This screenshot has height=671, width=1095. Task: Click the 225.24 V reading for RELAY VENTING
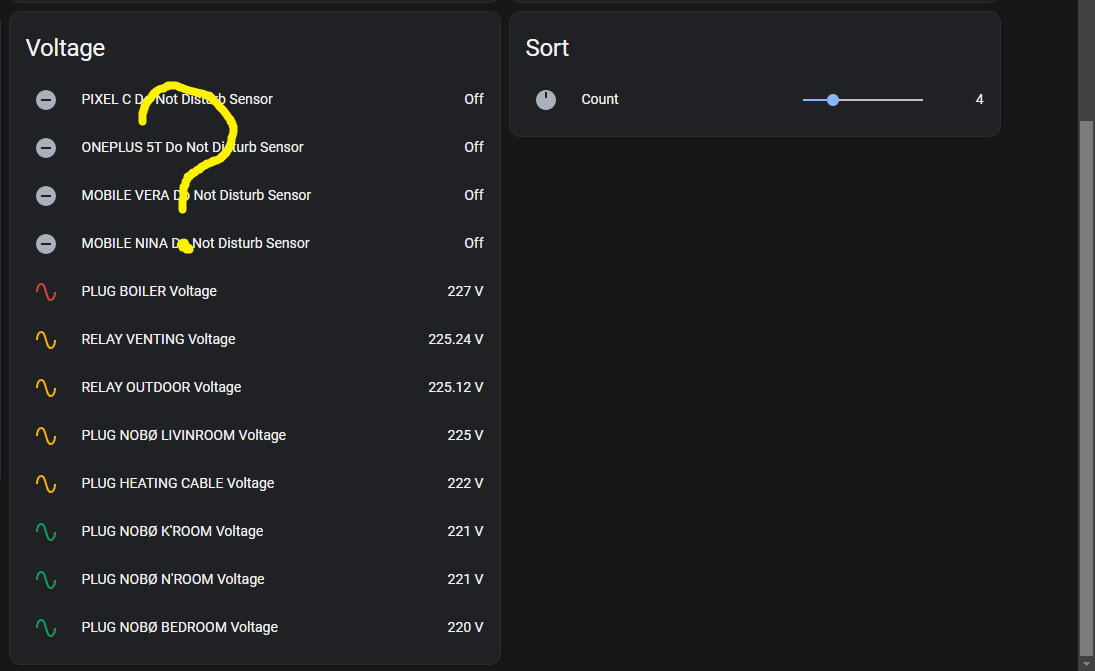(455, 339)
